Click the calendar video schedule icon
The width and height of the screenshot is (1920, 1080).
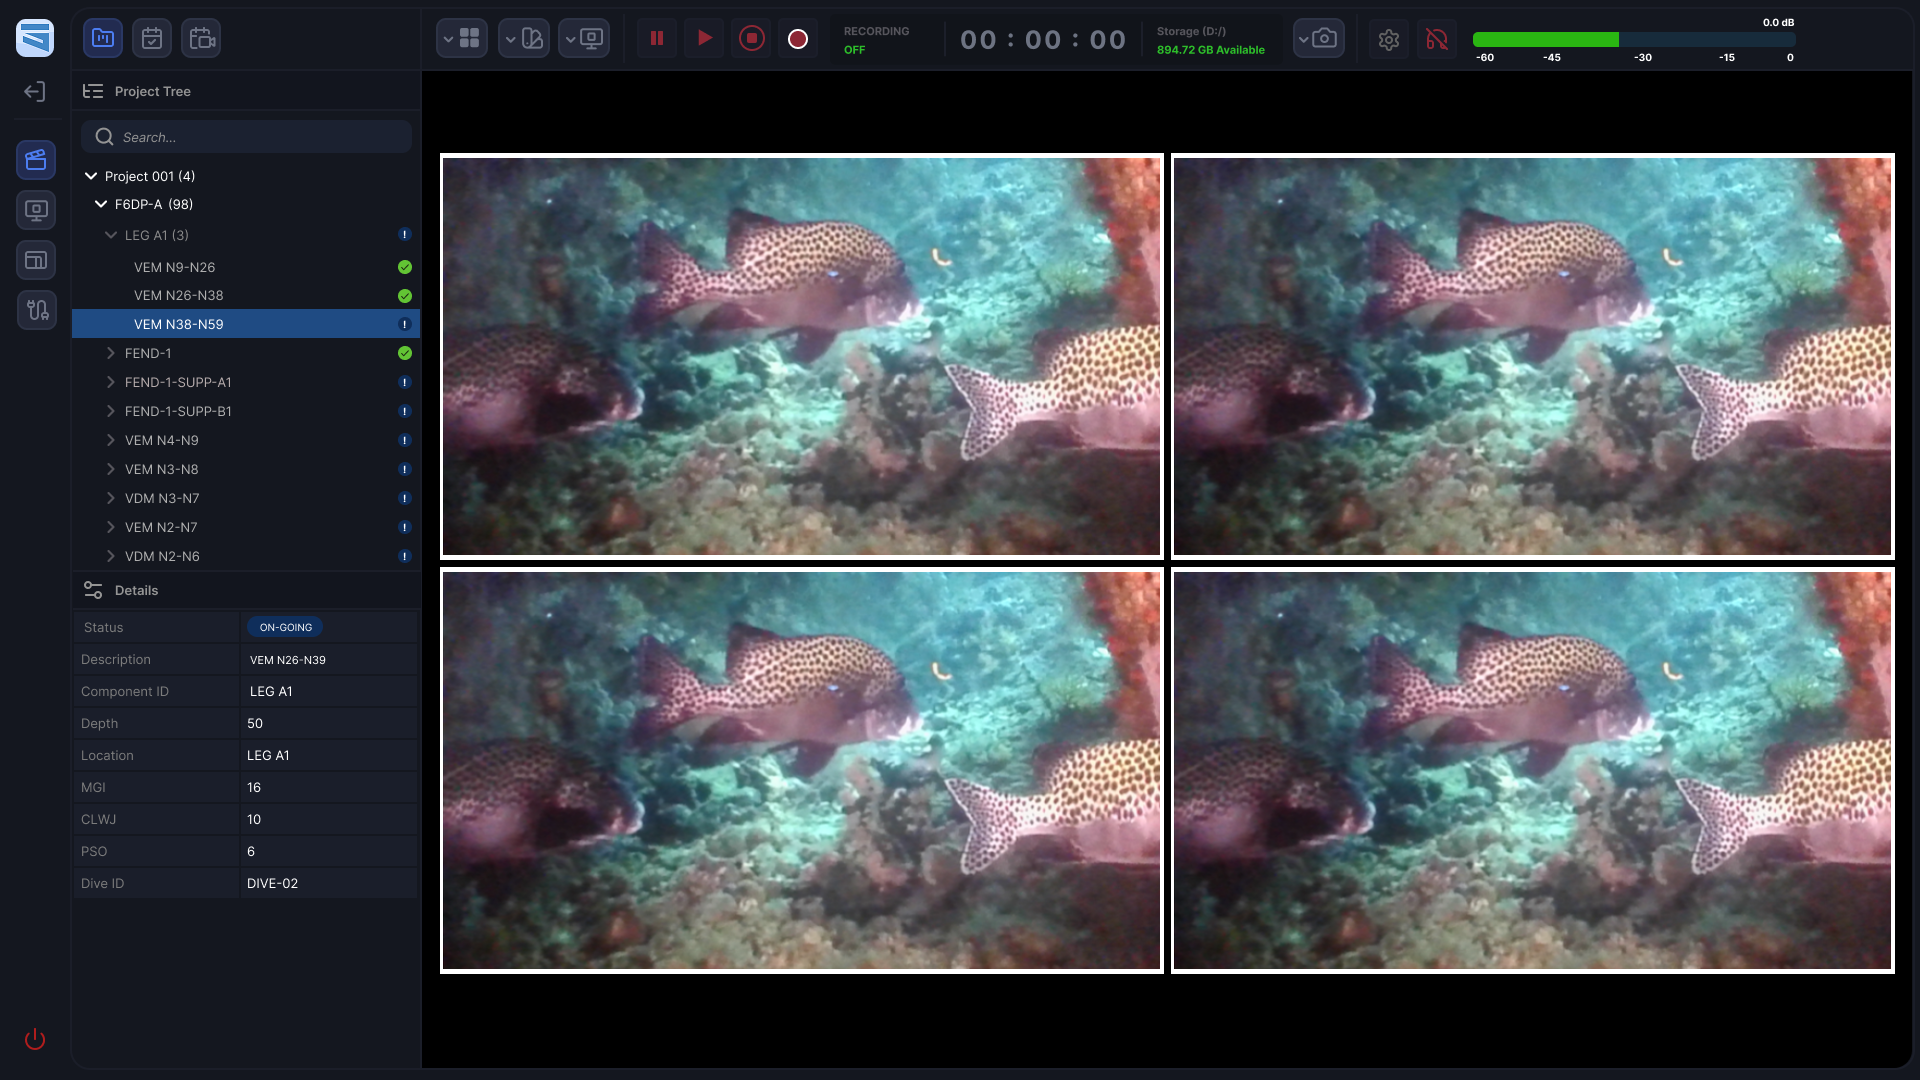point(202,39)
